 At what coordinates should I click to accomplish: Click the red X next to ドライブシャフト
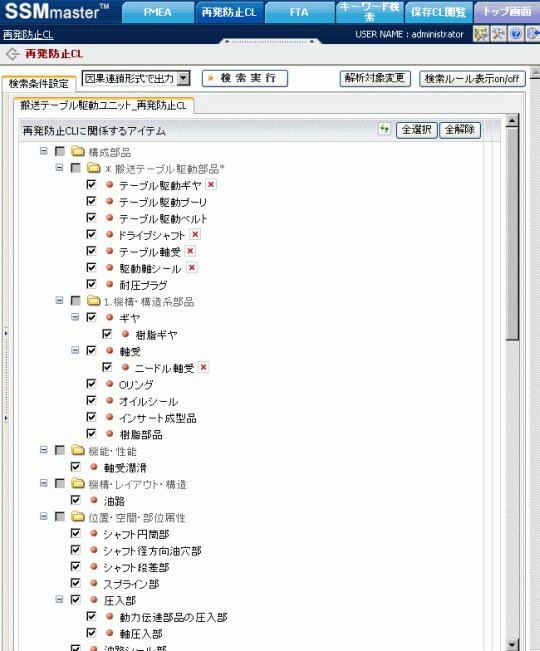click(195, 235)
